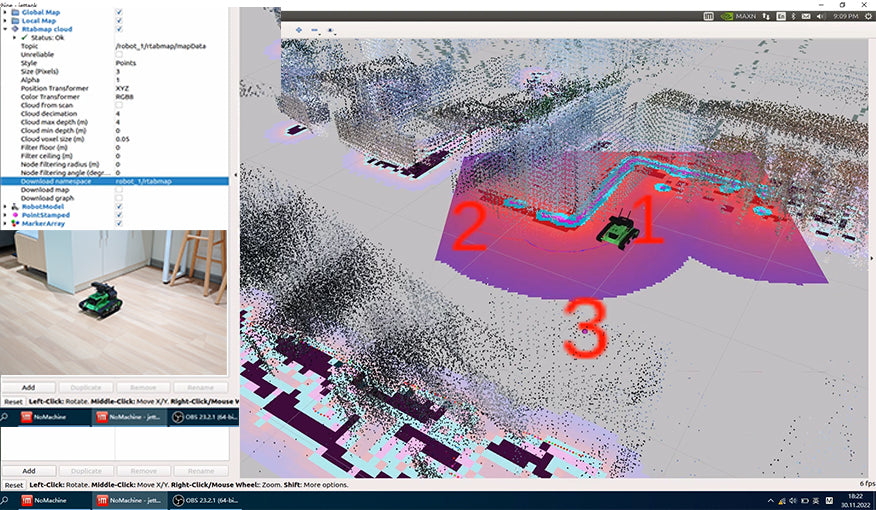The image size is (876, 510).
Task: Enable the Cloud from scan checkbox
Action: [119, 104]
